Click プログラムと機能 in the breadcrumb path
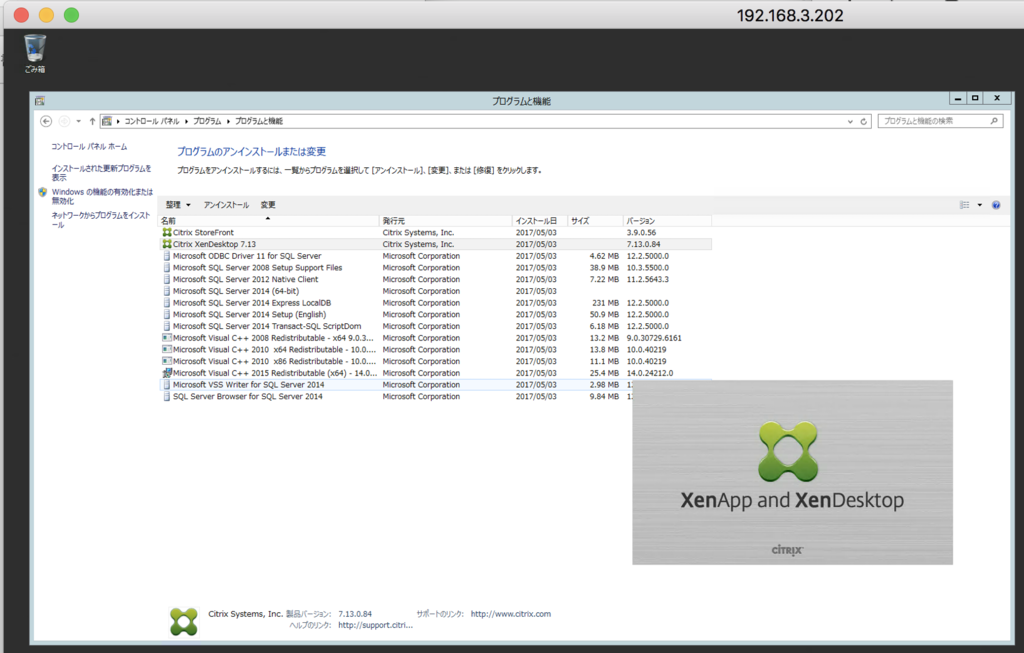1024x653 pixels. 259,121
